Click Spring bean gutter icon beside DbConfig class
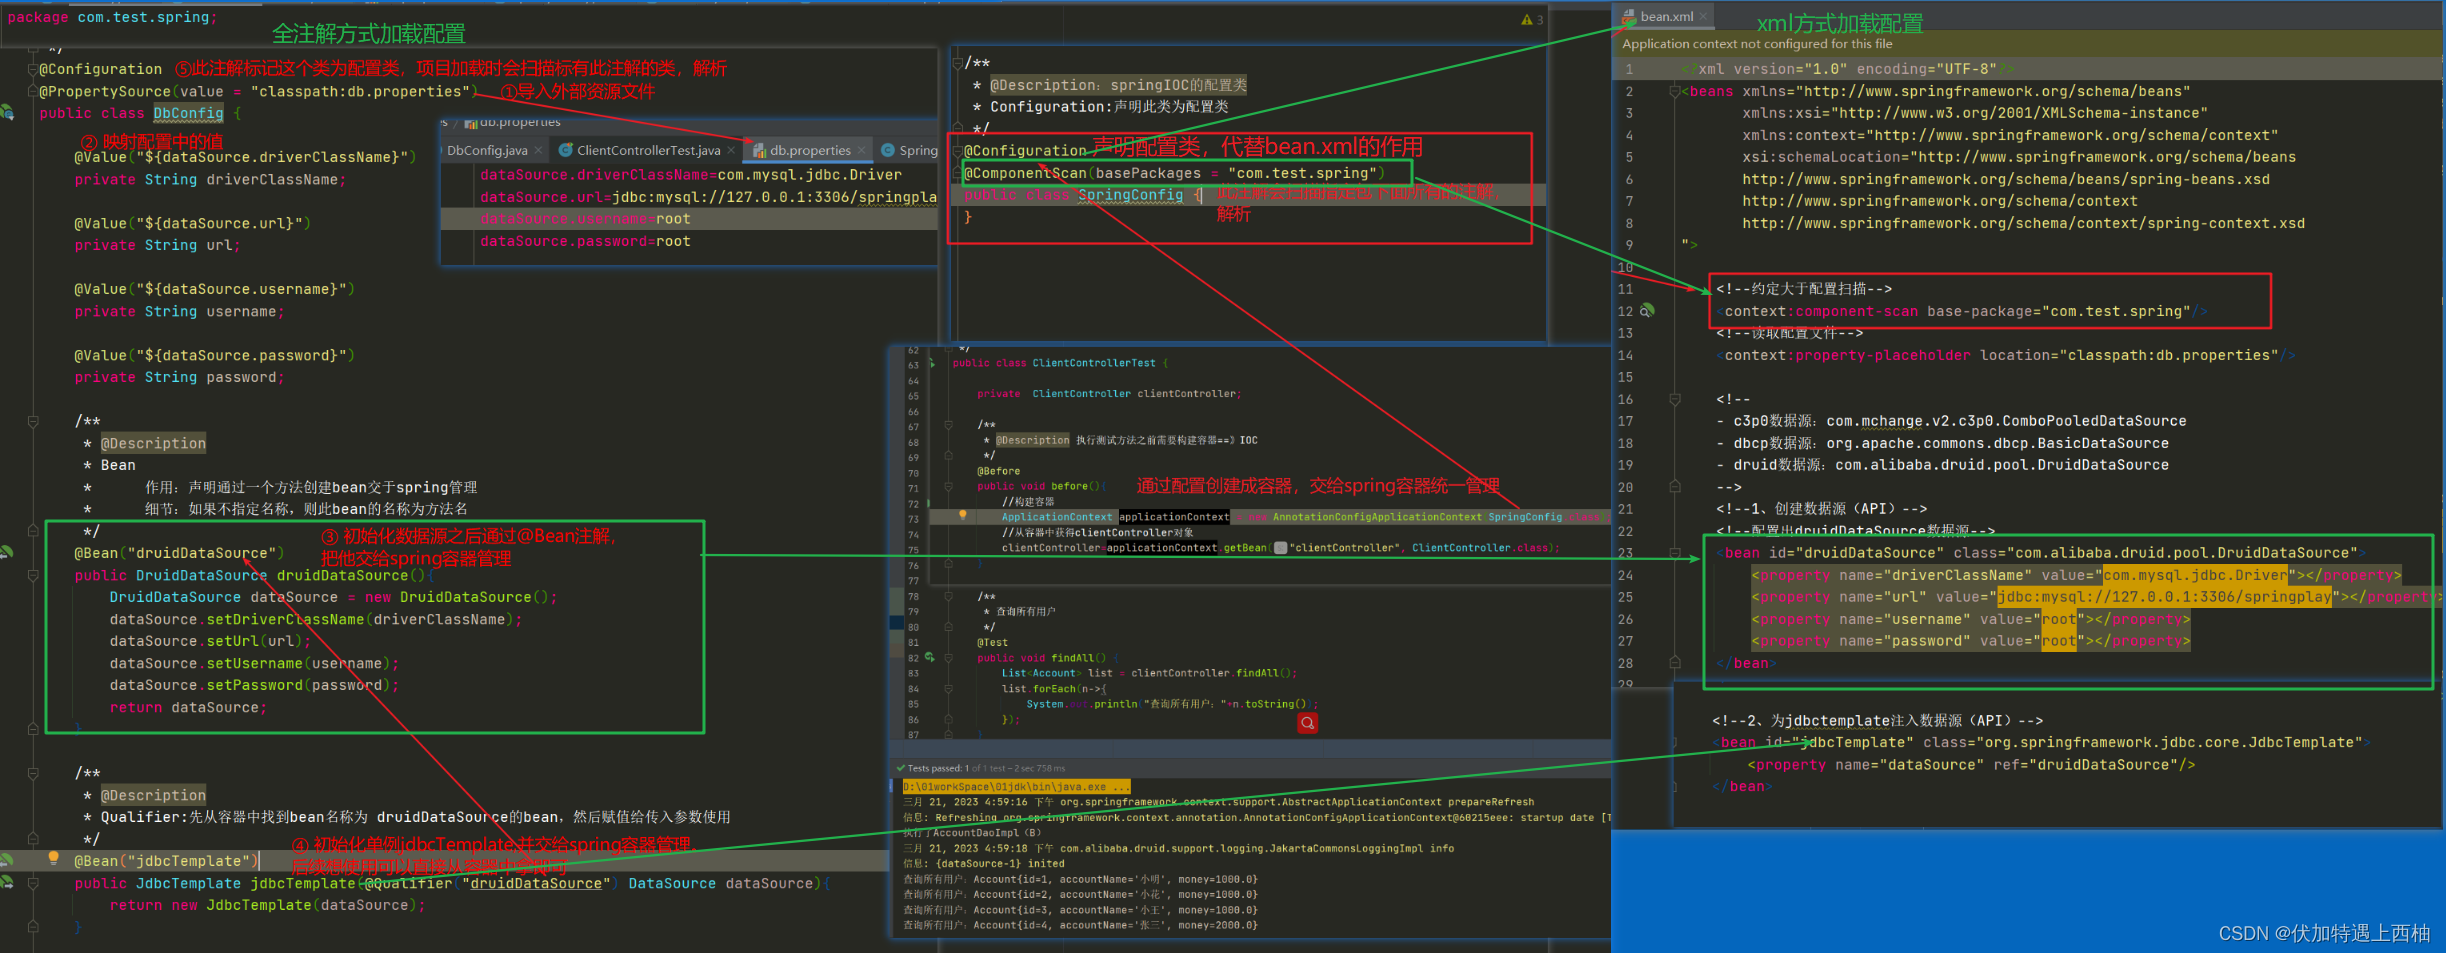Screen dimensions: 2446x953 [7, 112]
